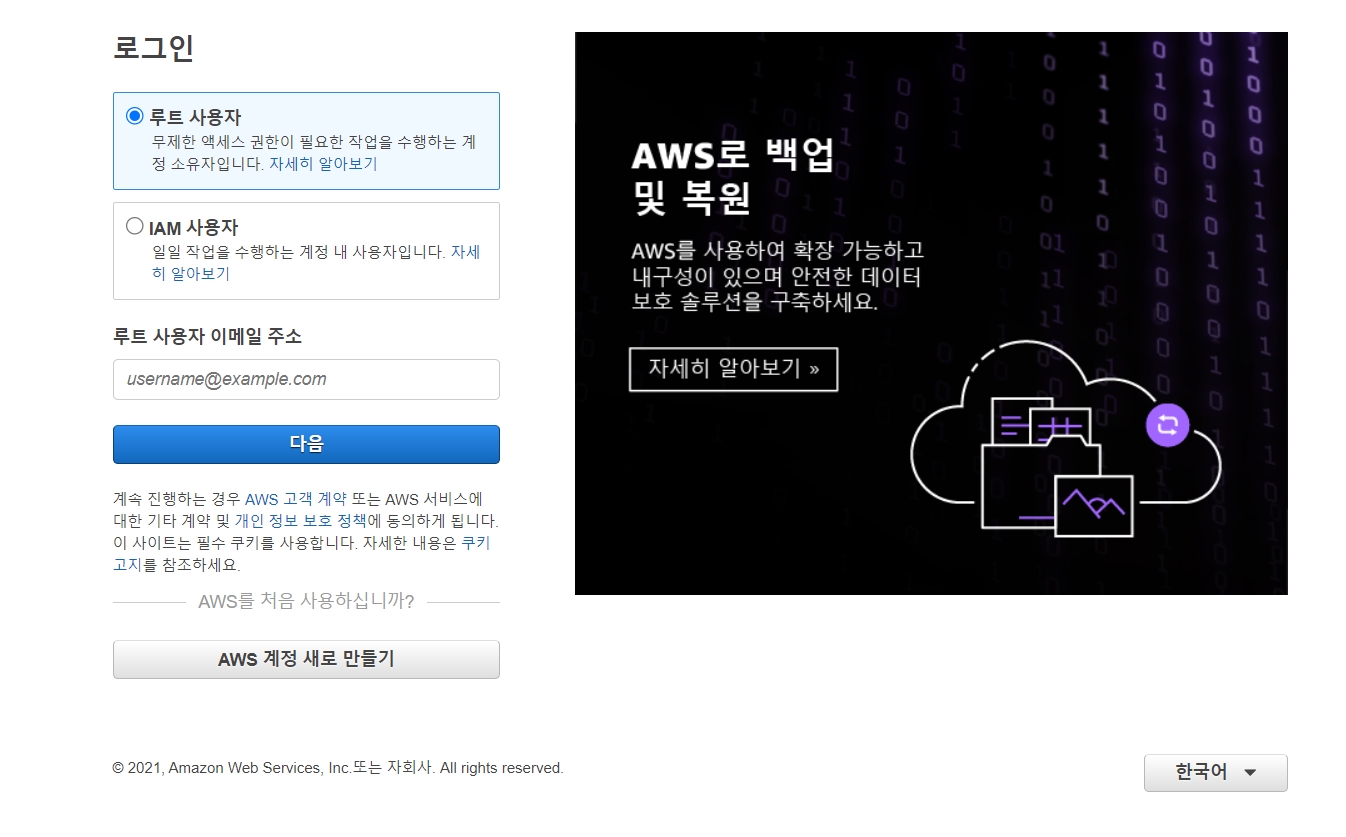The width and height of the screenshot is (1346, 837).
Task: Click the AWS를 처음 사용하십니까? text
Action: (306, 601)
